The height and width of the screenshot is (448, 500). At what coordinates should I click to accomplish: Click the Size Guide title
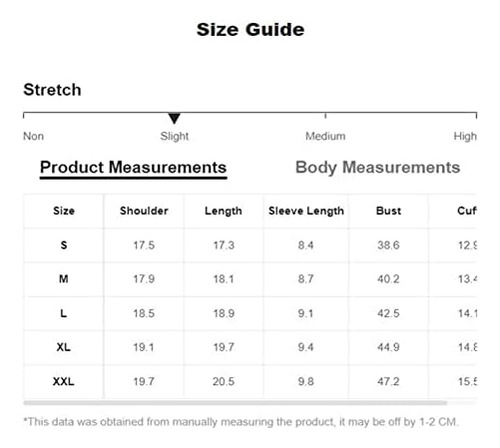pyautogui.click(x=250, y=30)
